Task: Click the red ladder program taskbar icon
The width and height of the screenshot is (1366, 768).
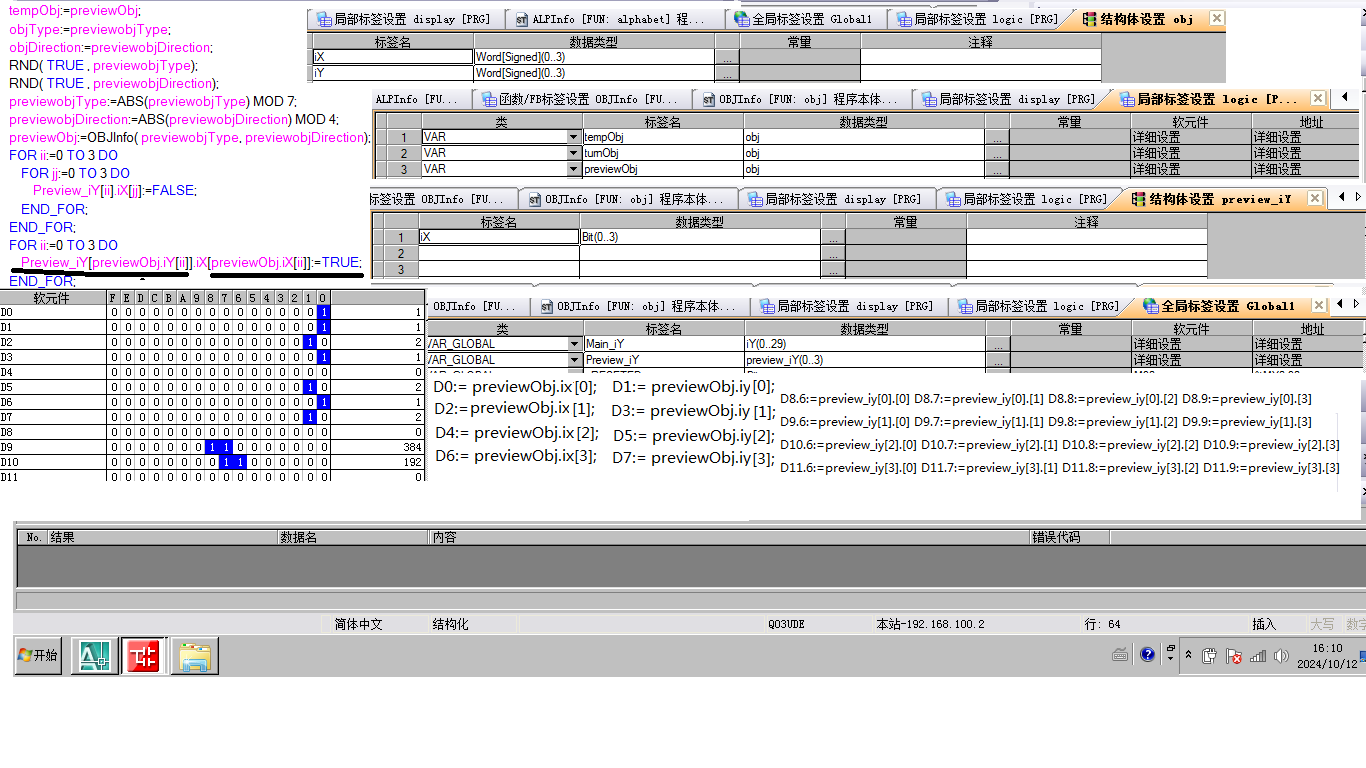Action: [x=143, y=656]
